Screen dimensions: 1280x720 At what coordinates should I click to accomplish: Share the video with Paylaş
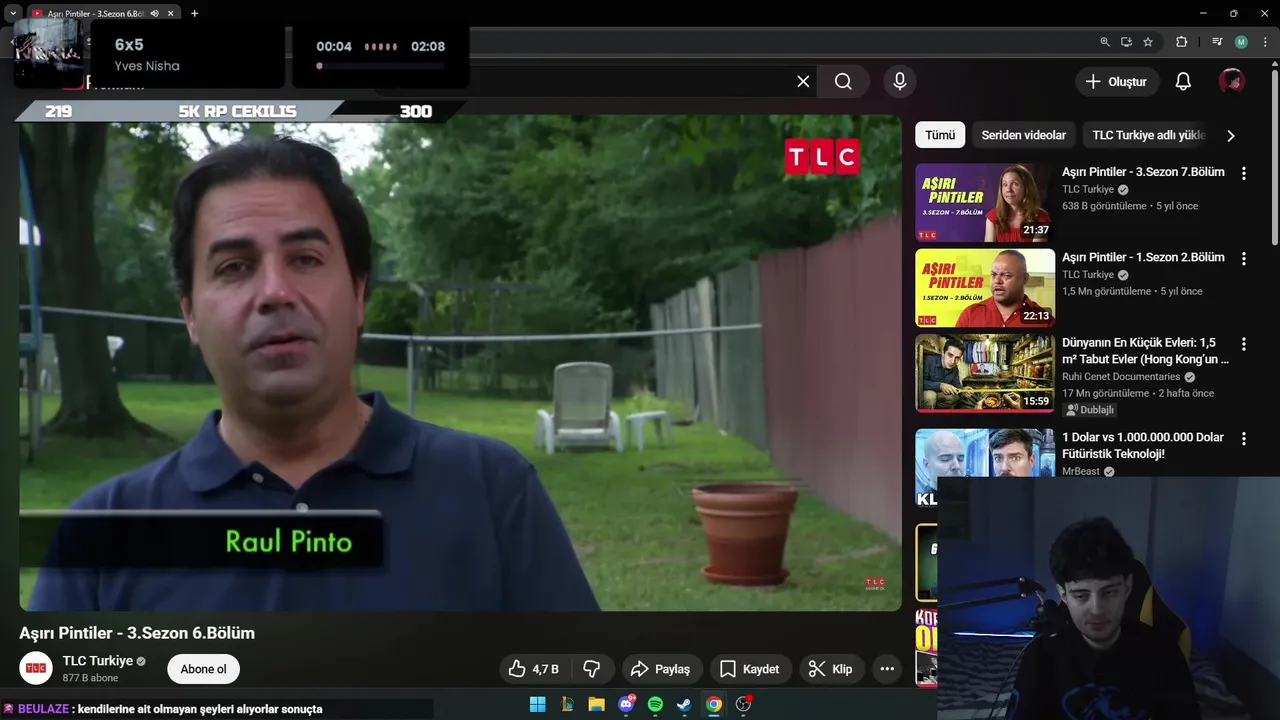point(662,669)
